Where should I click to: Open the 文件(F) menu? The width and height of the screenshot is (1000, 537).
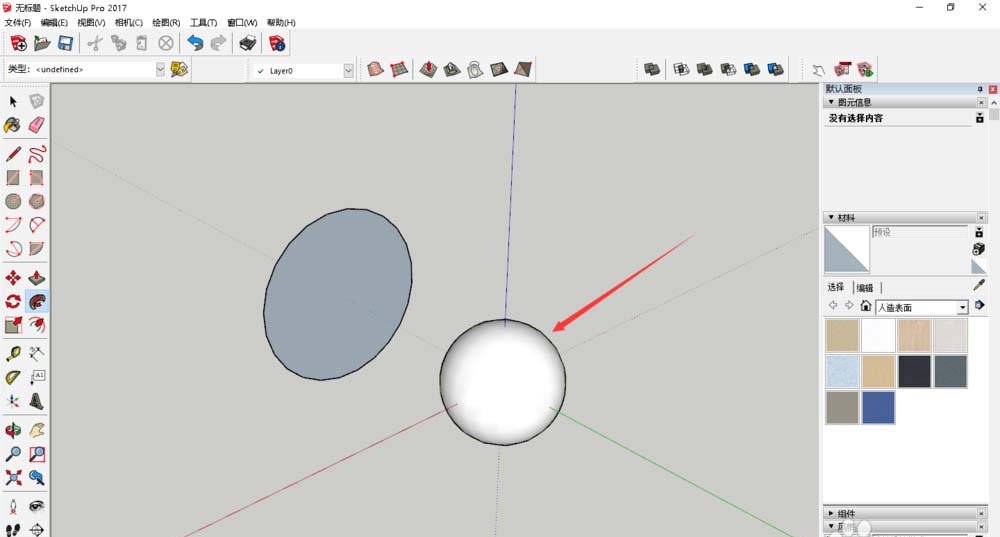coord(18,22)
